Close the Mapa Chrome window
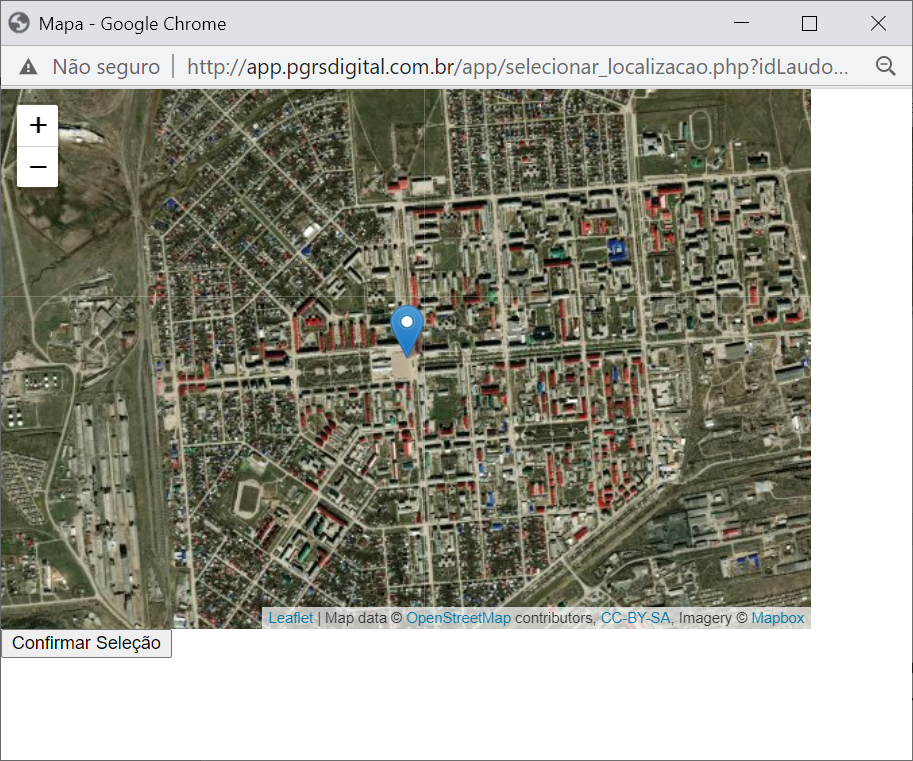 (x=878, y=23)
